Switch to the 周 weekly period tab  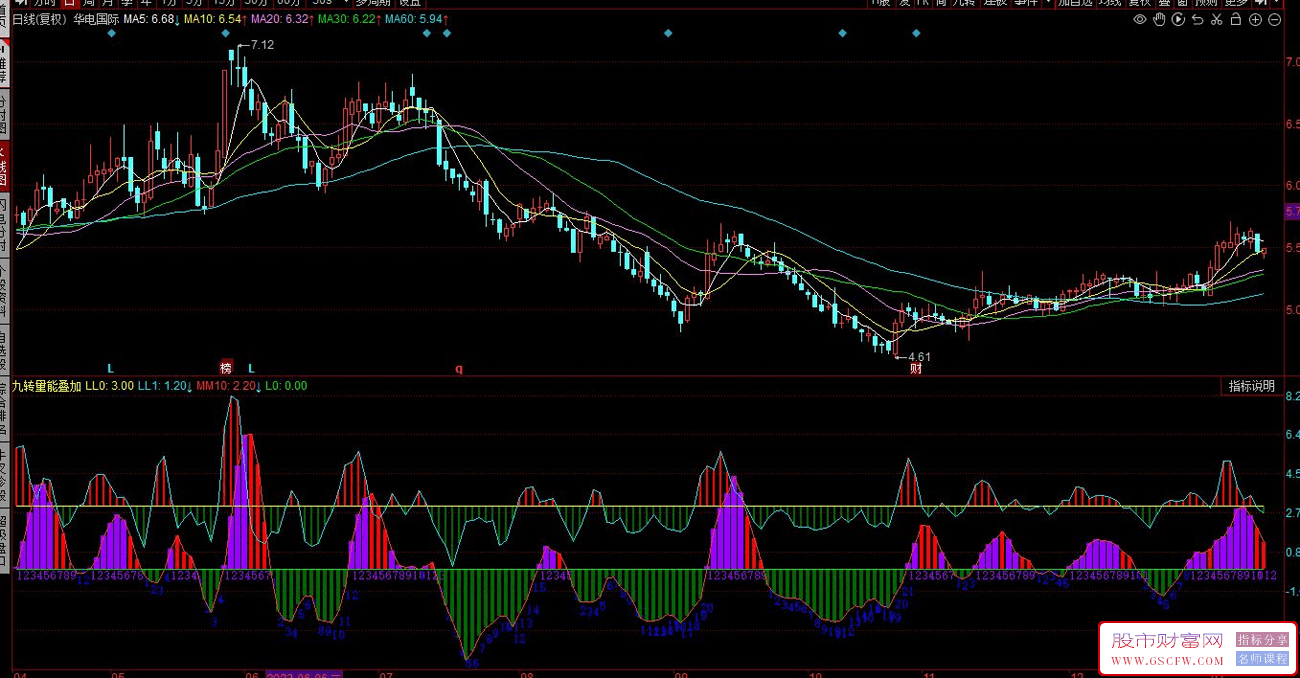click(90, 4)
